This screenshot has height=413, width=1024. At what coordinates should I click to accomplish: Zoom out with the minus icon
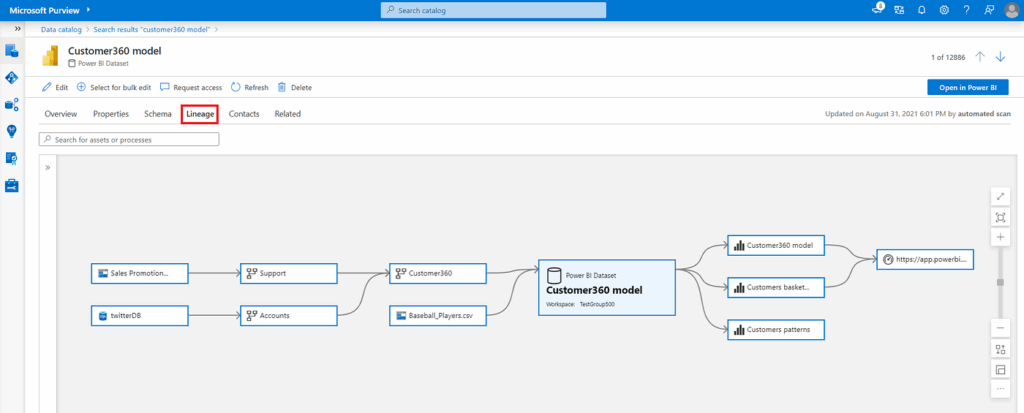999,328
